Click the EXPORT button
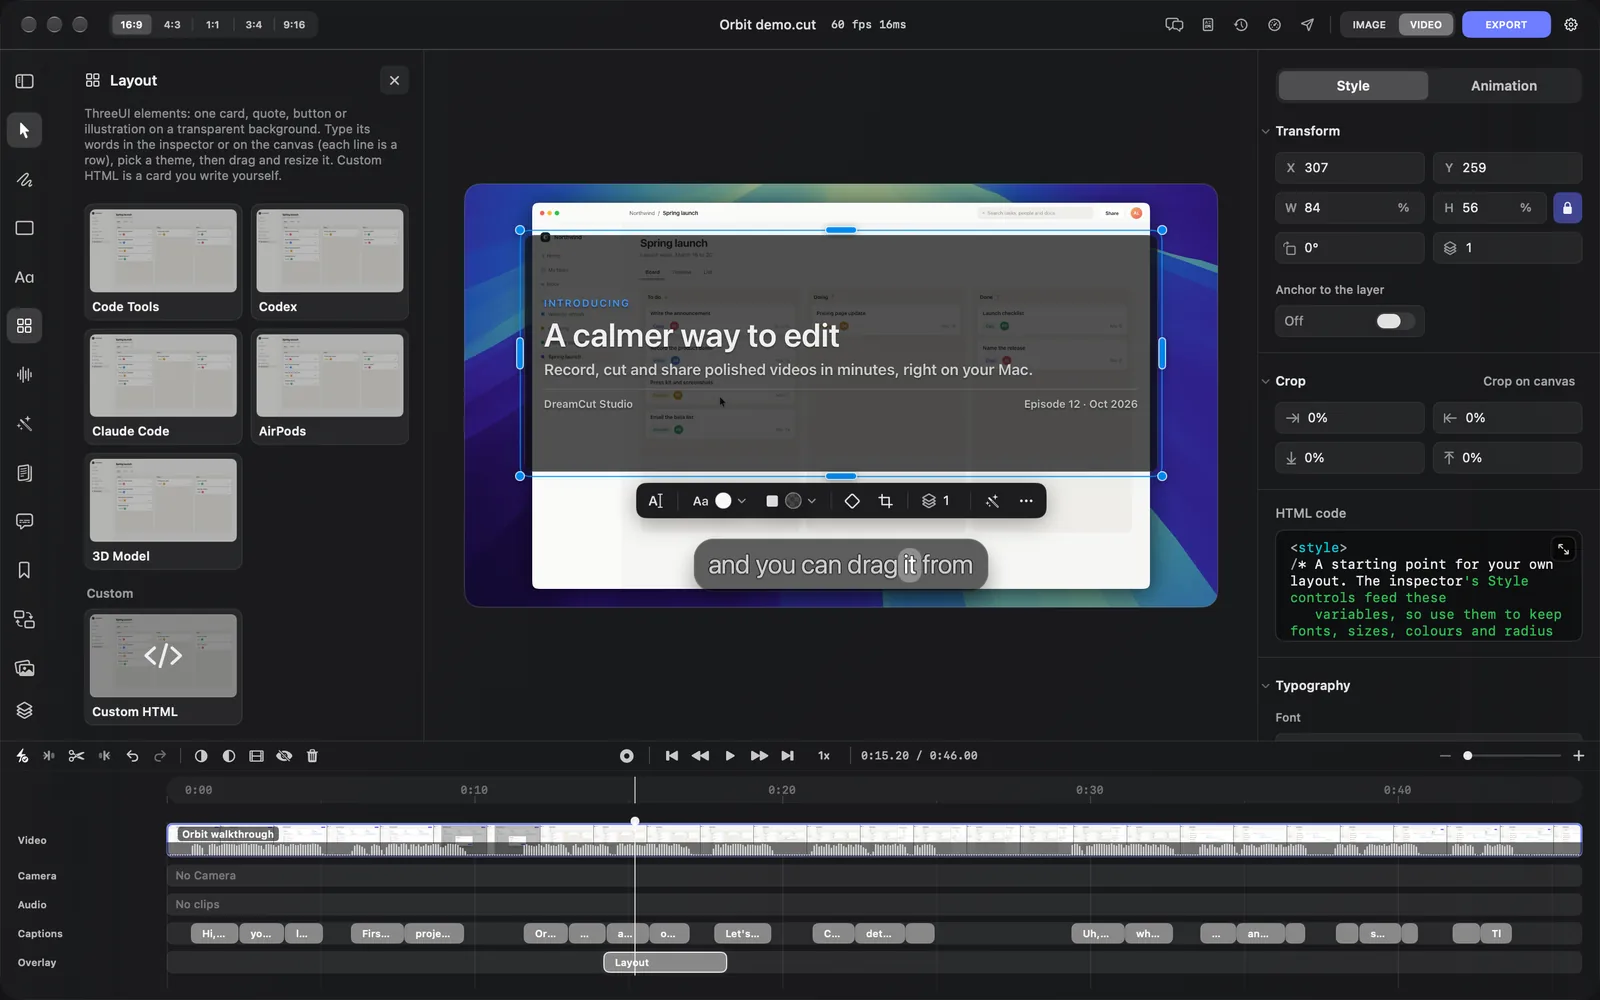 [x=1506, y=25]
